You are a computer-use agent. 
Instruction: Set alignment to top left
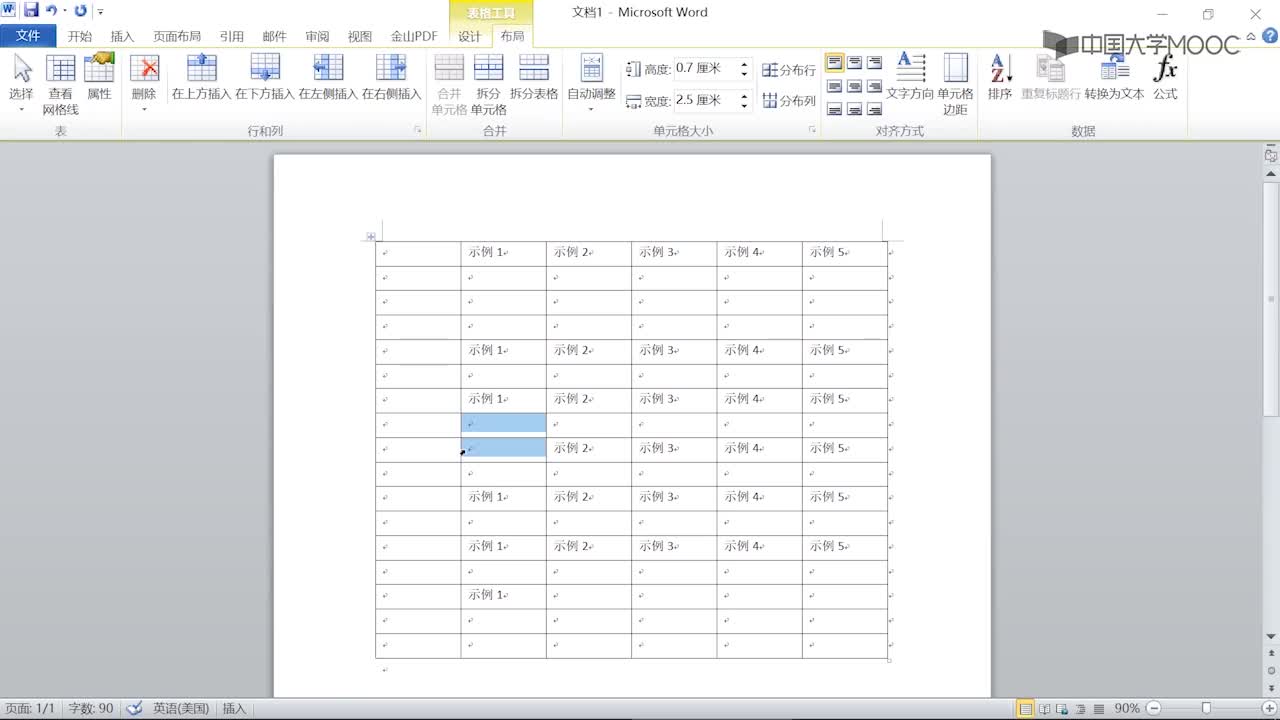835,62
